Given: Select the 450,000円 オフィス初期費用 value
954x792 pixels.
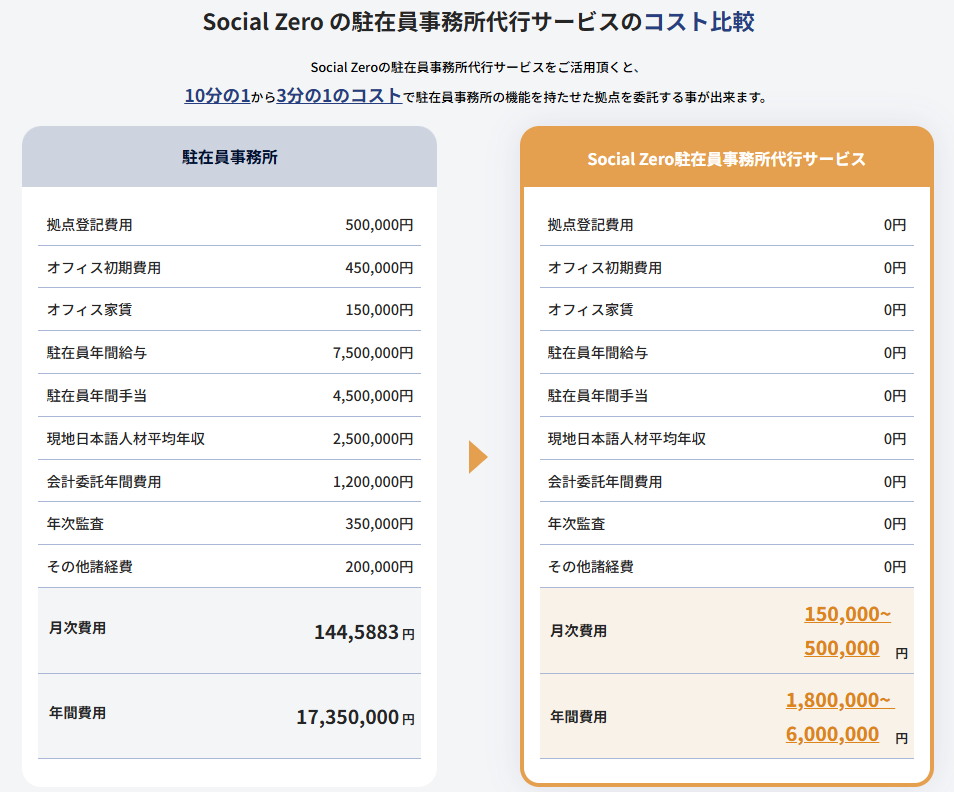Looking at the screenshot, I should [378, 268].
